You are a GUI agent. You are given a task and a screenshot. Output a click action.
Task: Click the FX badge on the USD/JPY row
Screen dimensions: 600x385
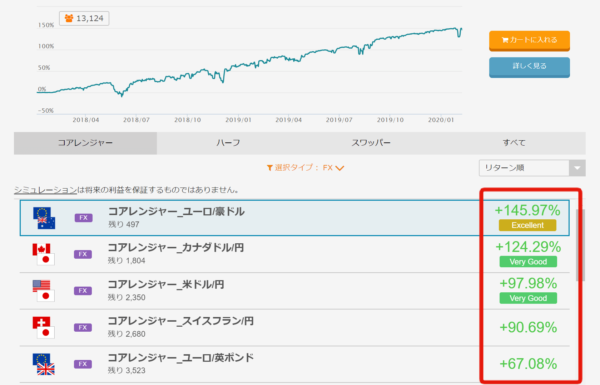(83, 291)
